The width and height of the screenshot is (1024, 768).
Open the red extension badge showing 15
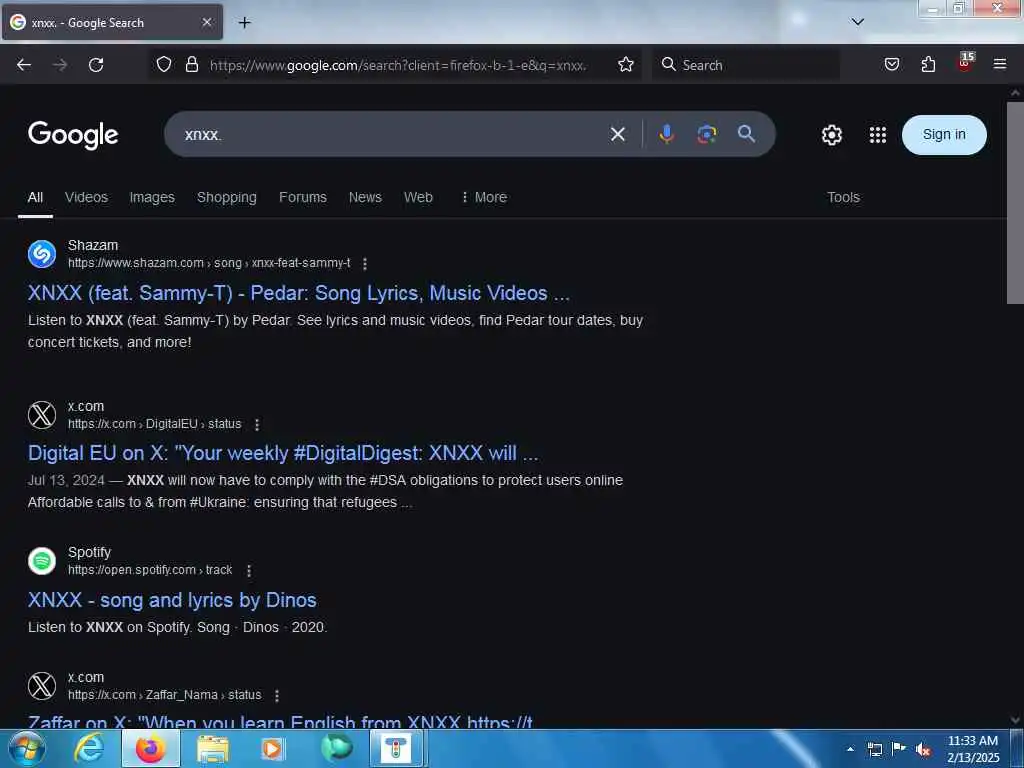coord(965,63)
